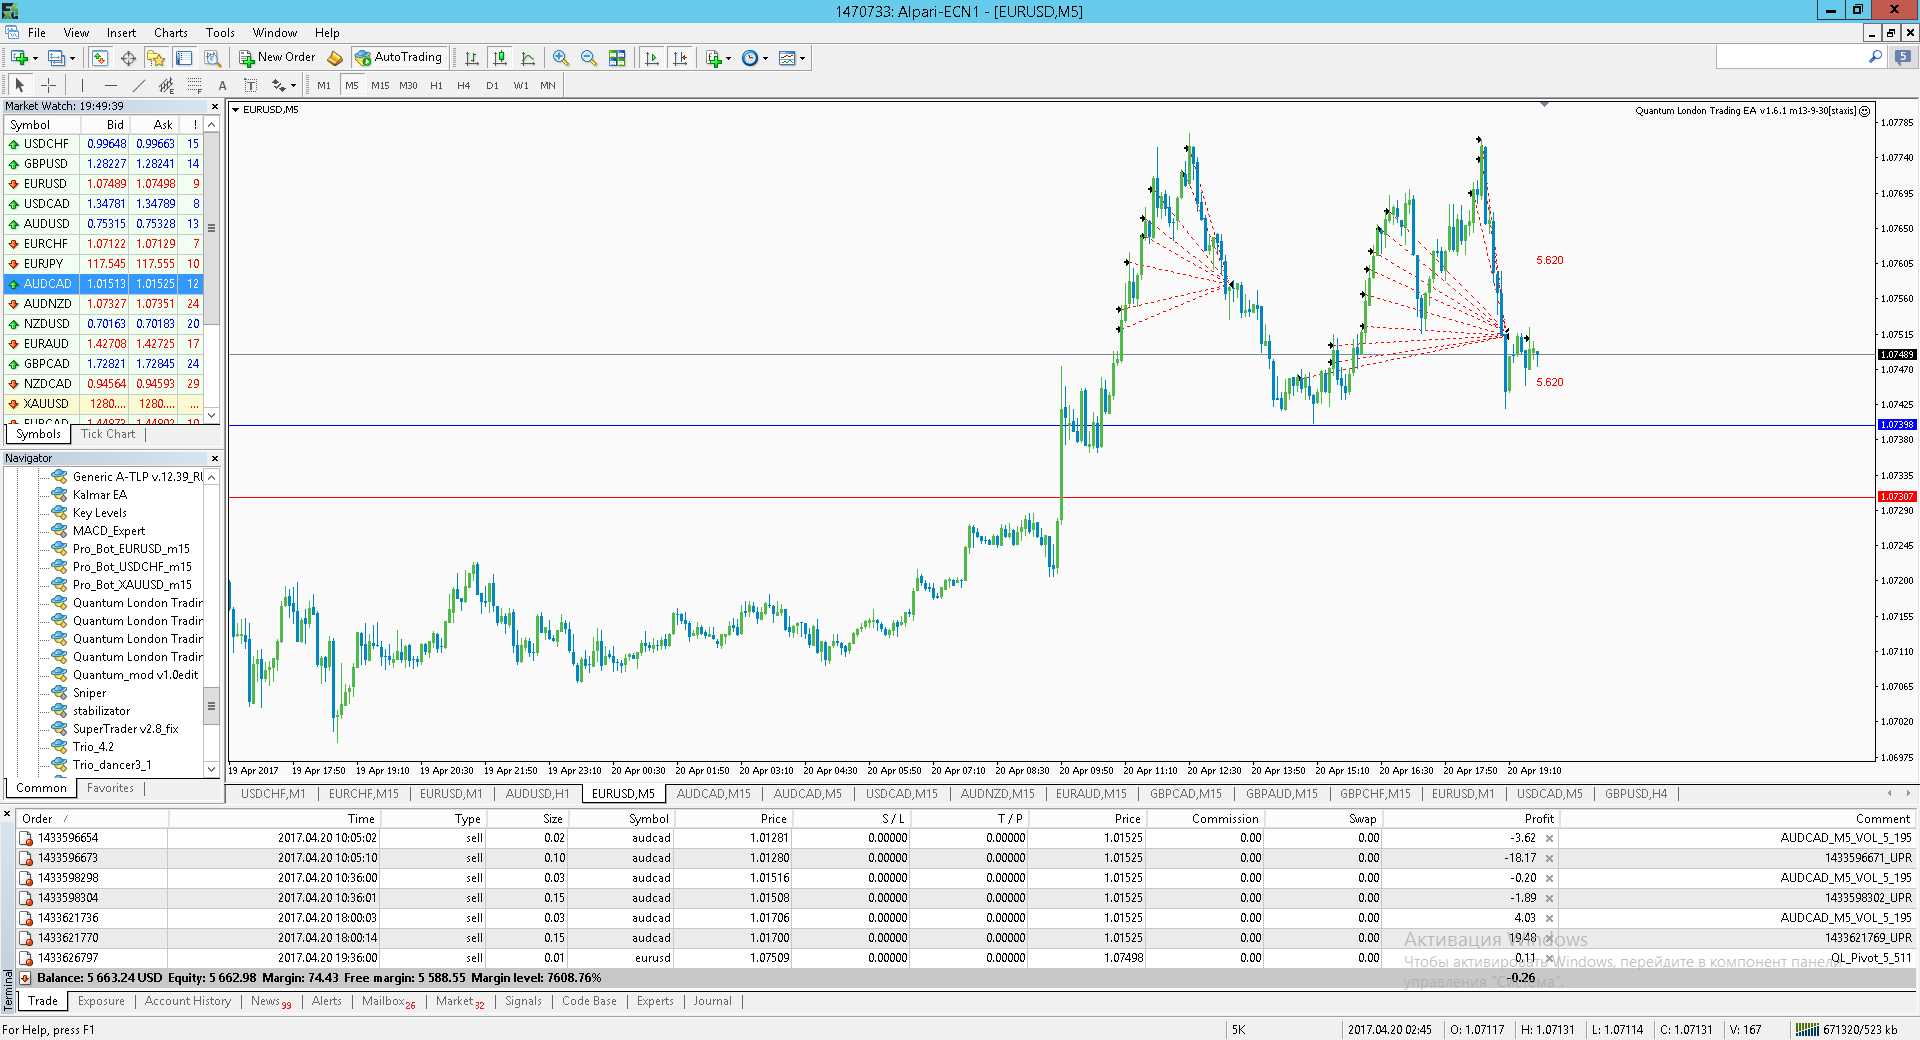Toggle the Market Watch panel
Image resolution: width=1920 pixels, height=1040 pixels.
tap(100, 58)
